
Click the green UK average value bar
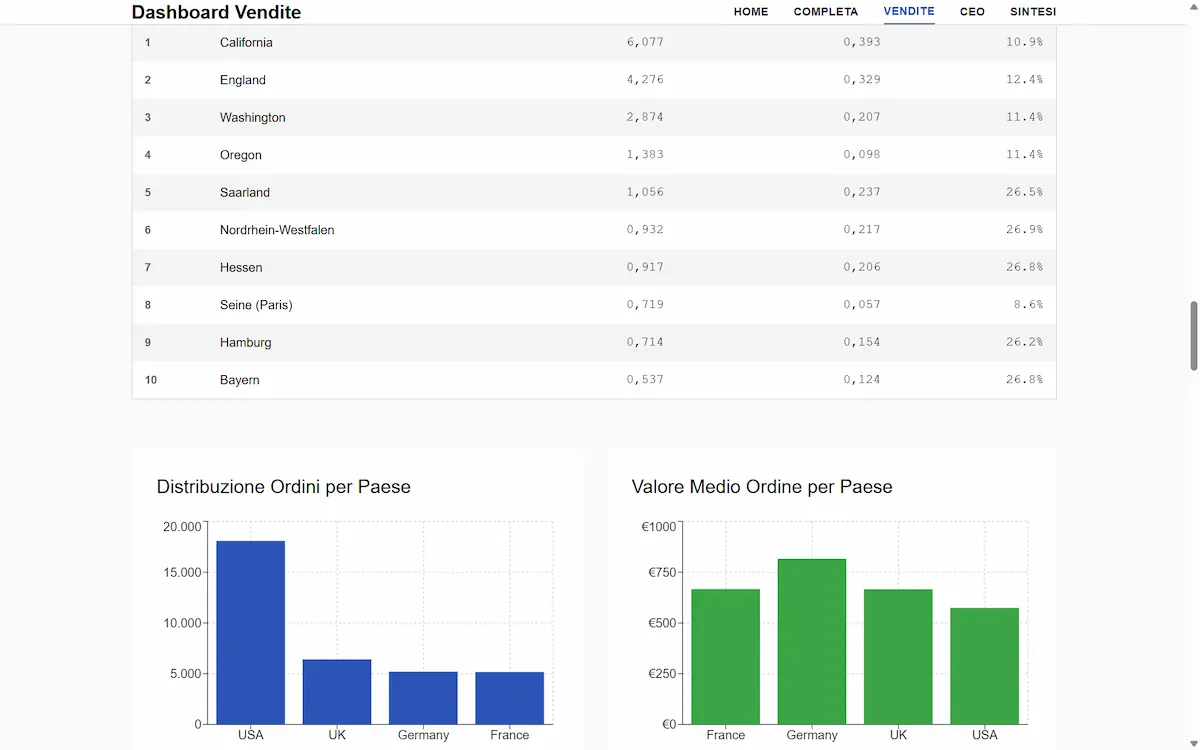click(x=898, y=656)
